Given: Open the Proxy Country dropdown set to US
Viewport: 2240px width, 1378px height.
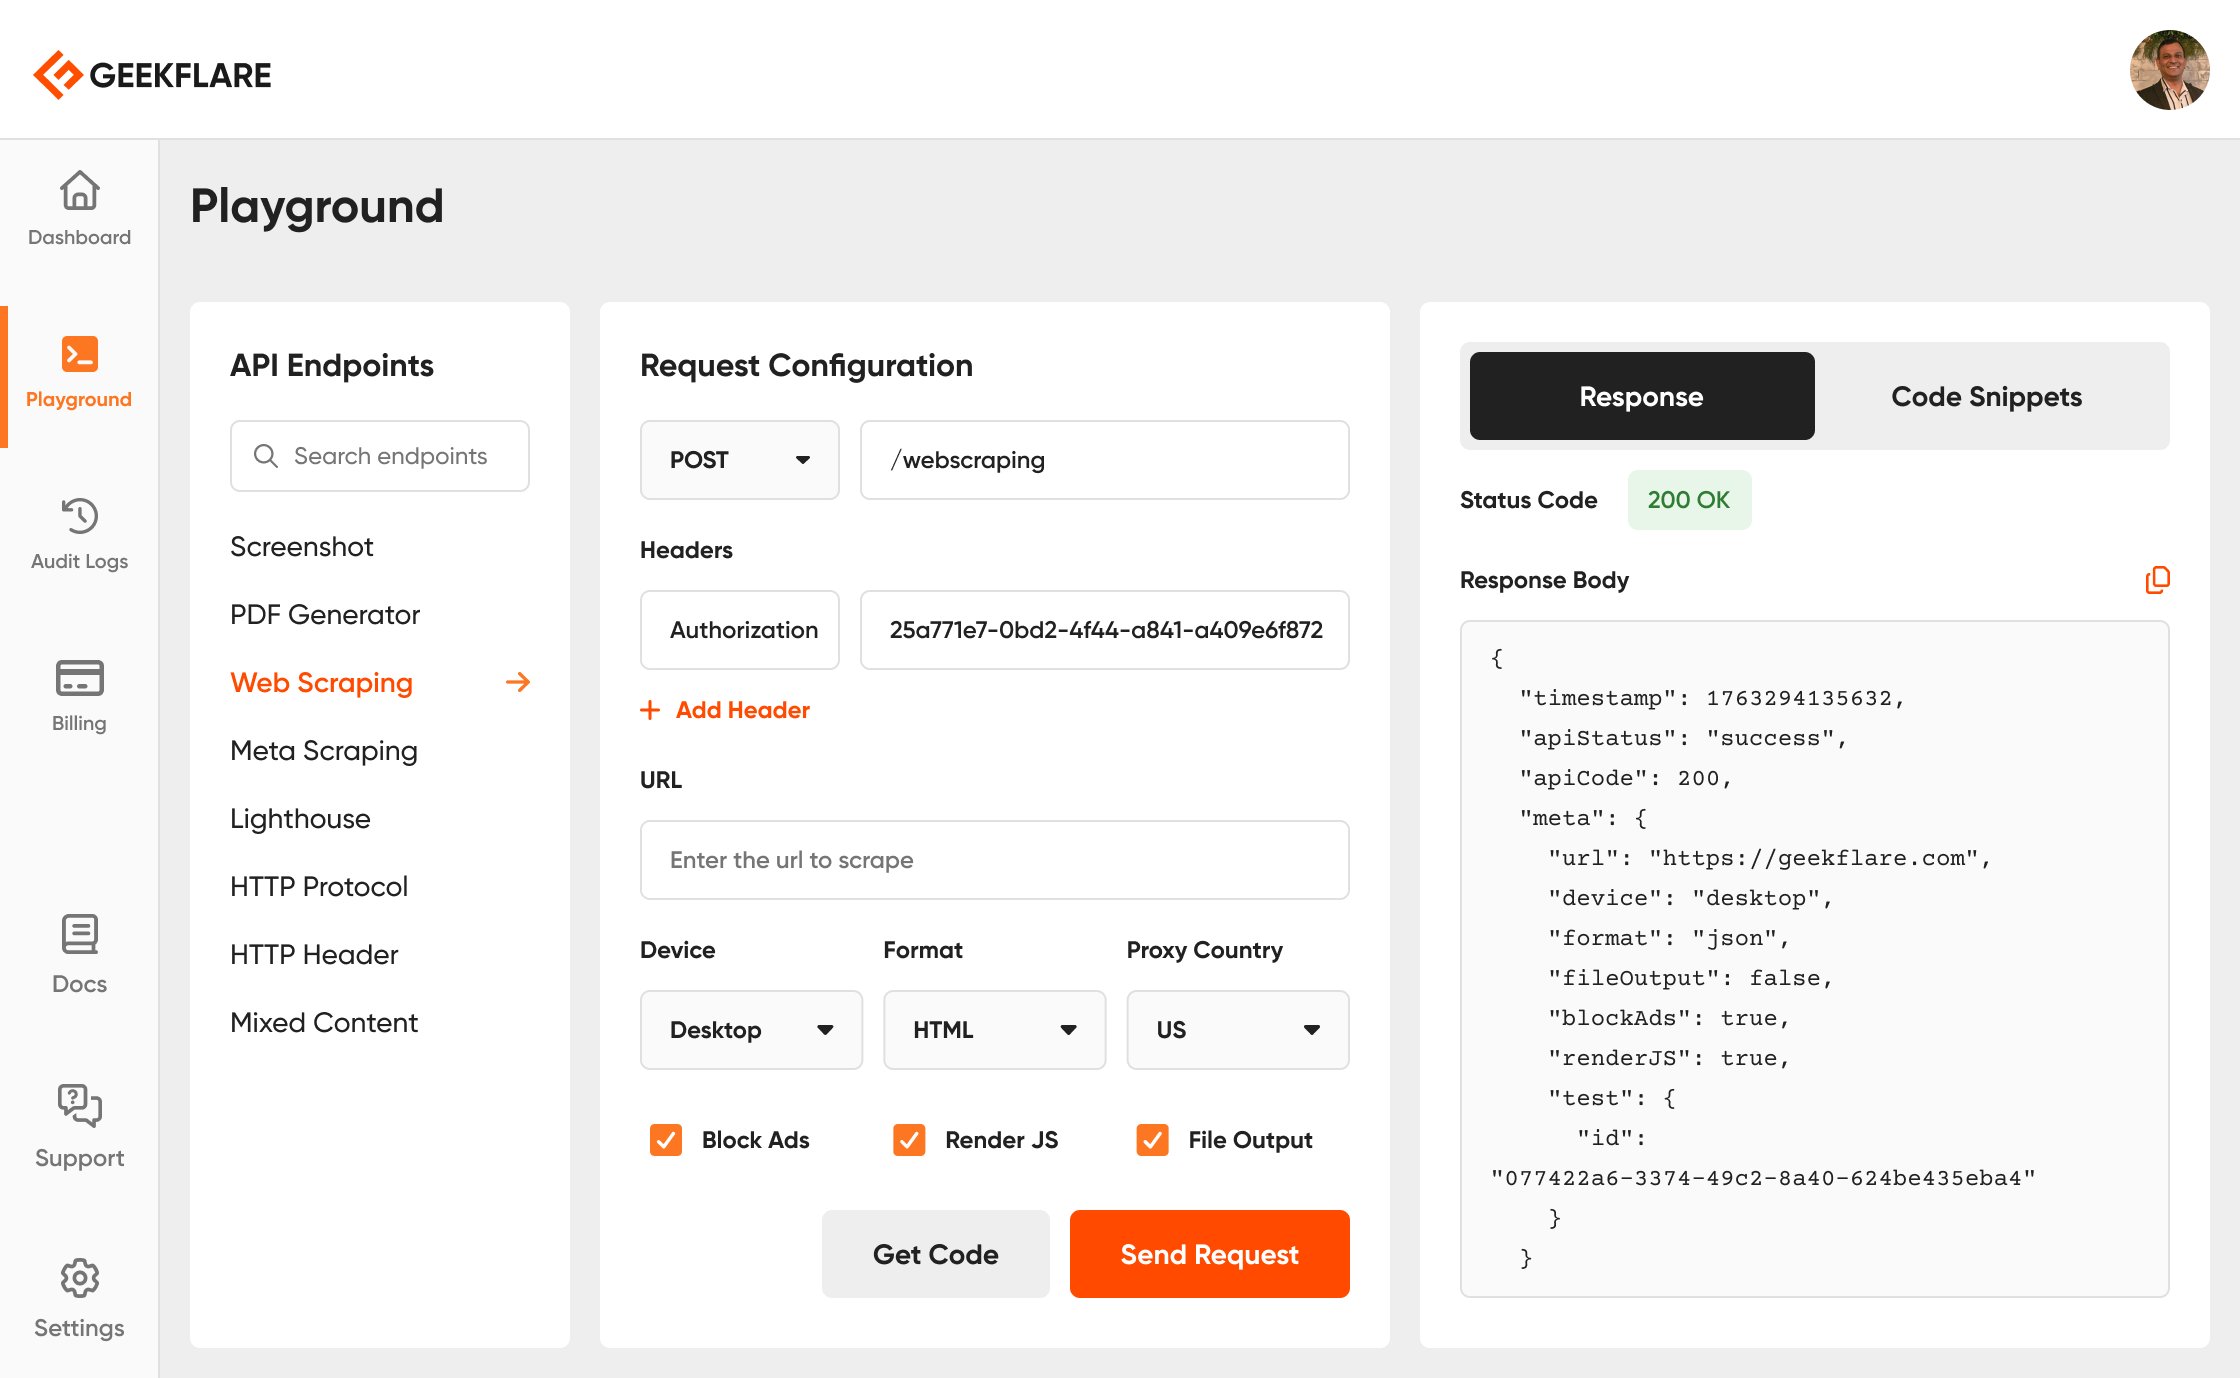Looking at the screenshot, I should [1237, 1030].
